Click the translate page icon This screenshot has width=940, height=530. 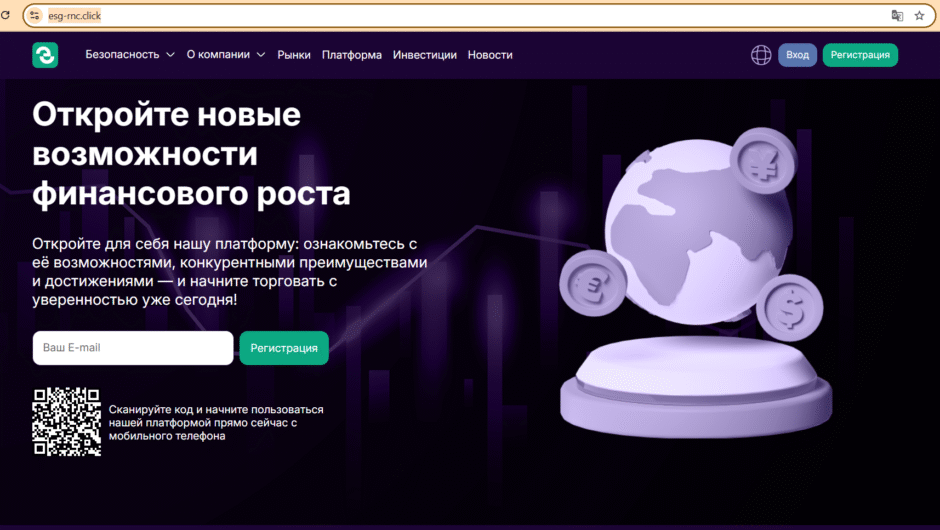[x=897, y=16]
